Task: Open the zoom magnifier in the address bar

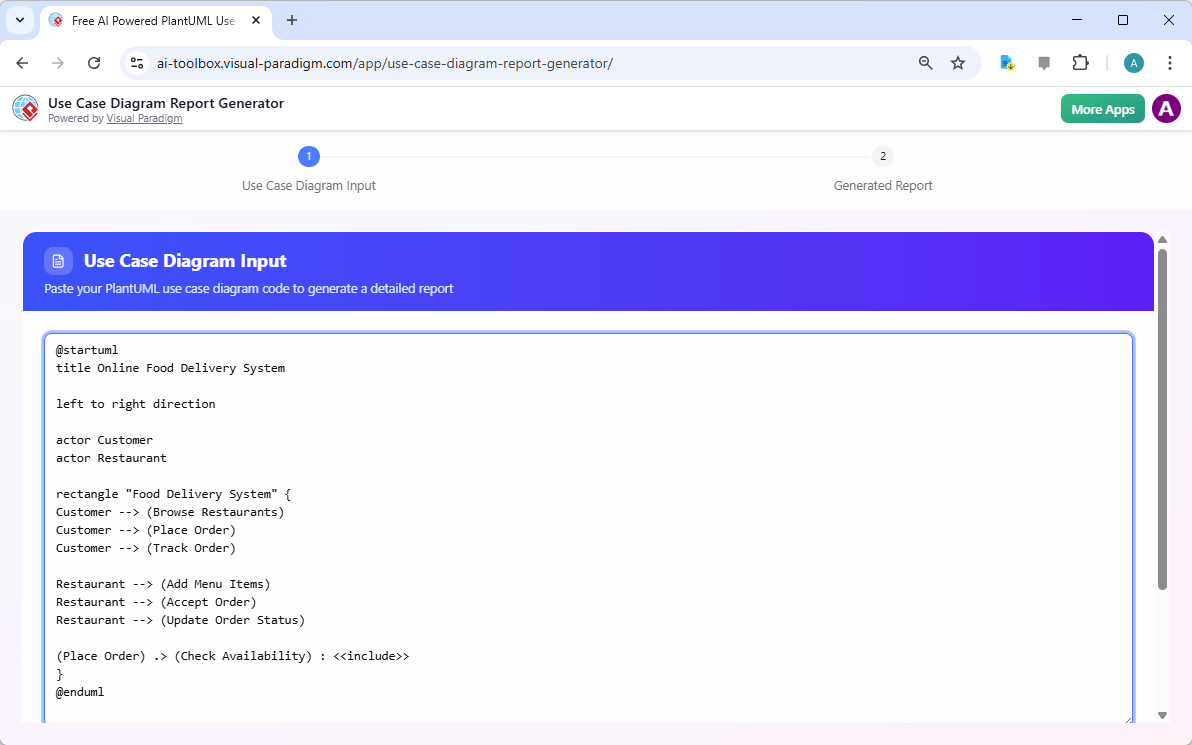Action: coord(925,62)
